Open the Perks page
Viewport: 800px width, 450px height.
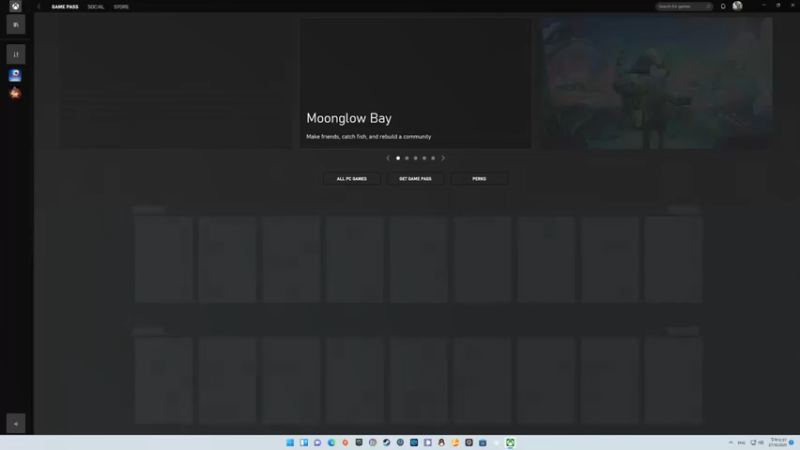click(x=479, y=179)
